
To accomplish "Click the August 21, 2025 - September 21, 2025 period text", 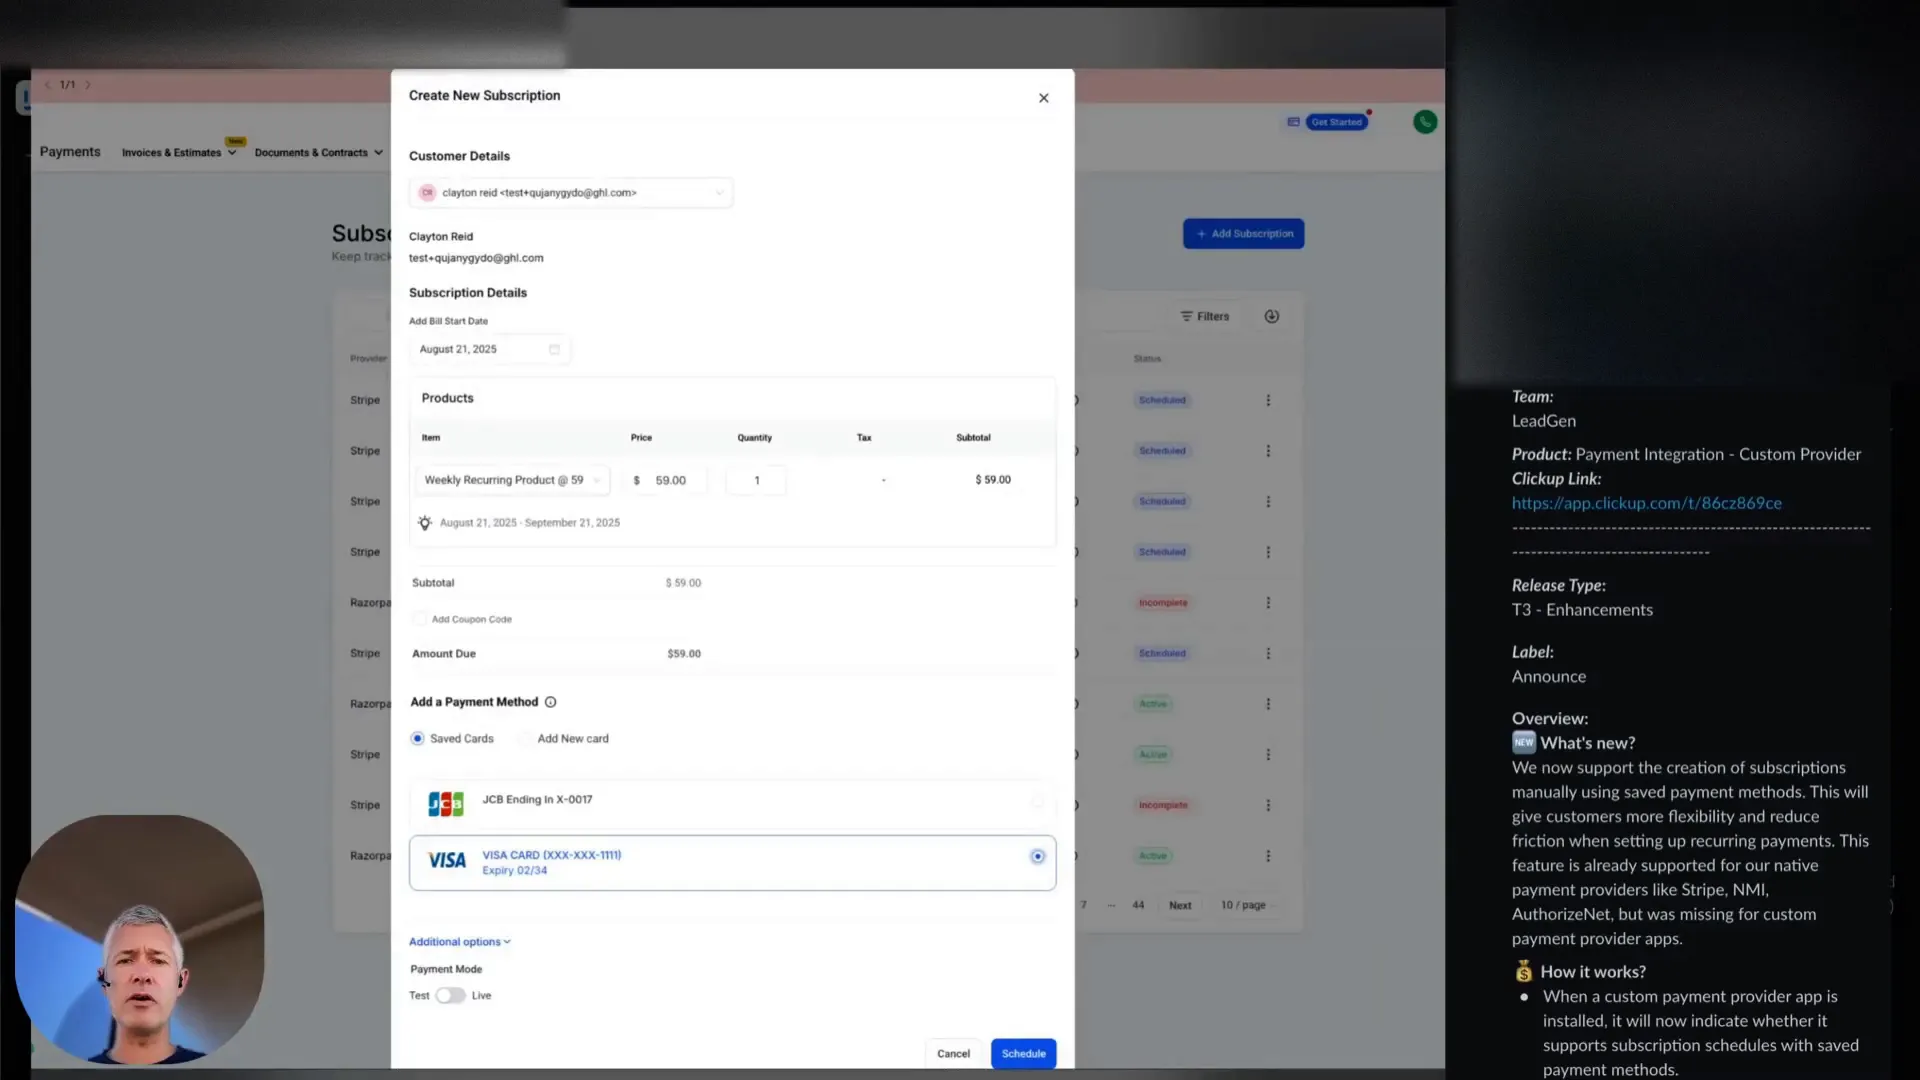I will click(530, 523).
